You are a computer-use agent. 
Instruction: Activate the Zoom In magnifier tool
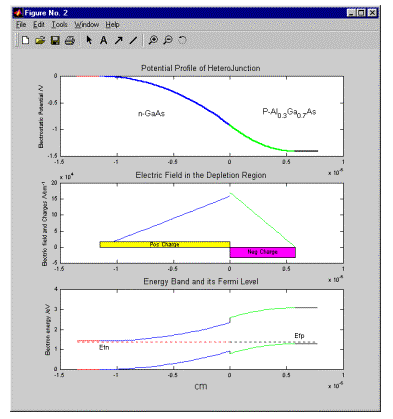pyautogui.click(x=153, y=40)
